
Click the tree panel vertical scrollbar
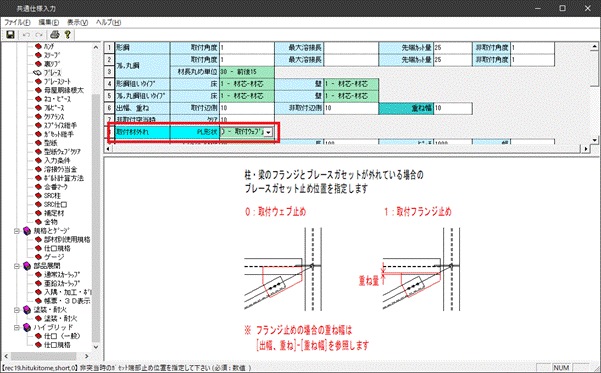click(96, 196)
